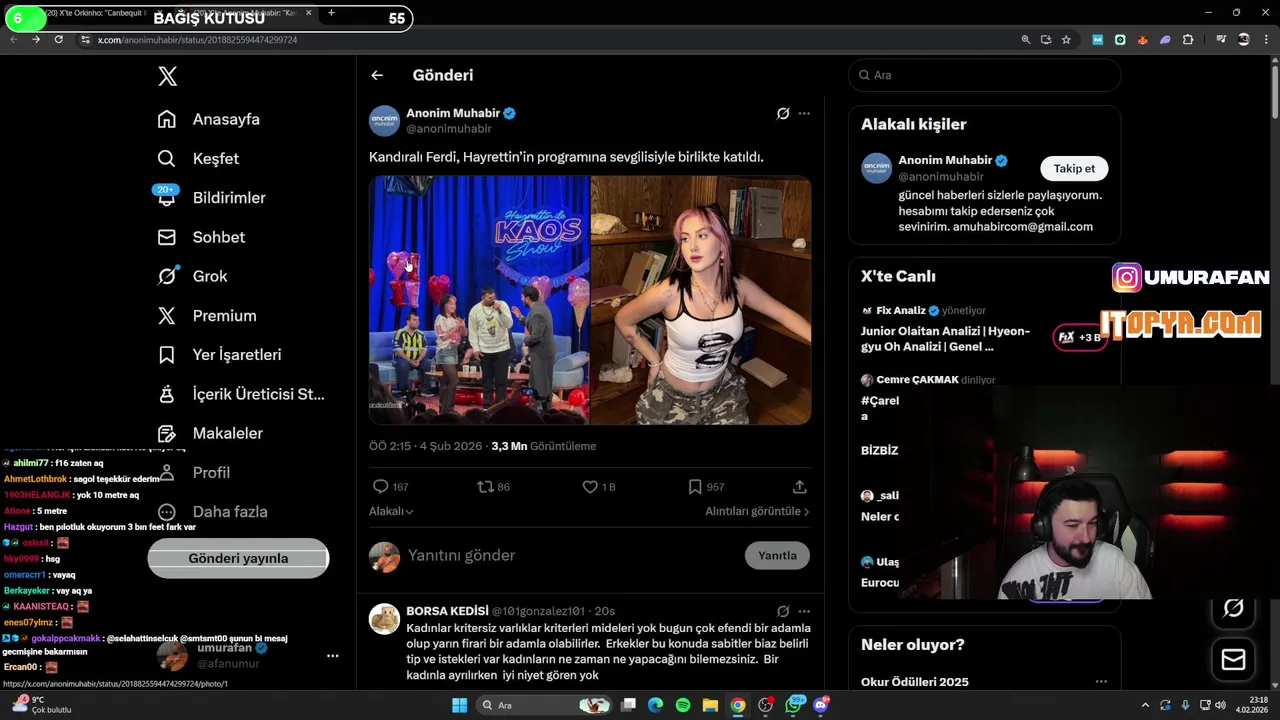Click the zoom magnifier in address bar
The image size is (1280, 720).
[x=1025, y=40]
